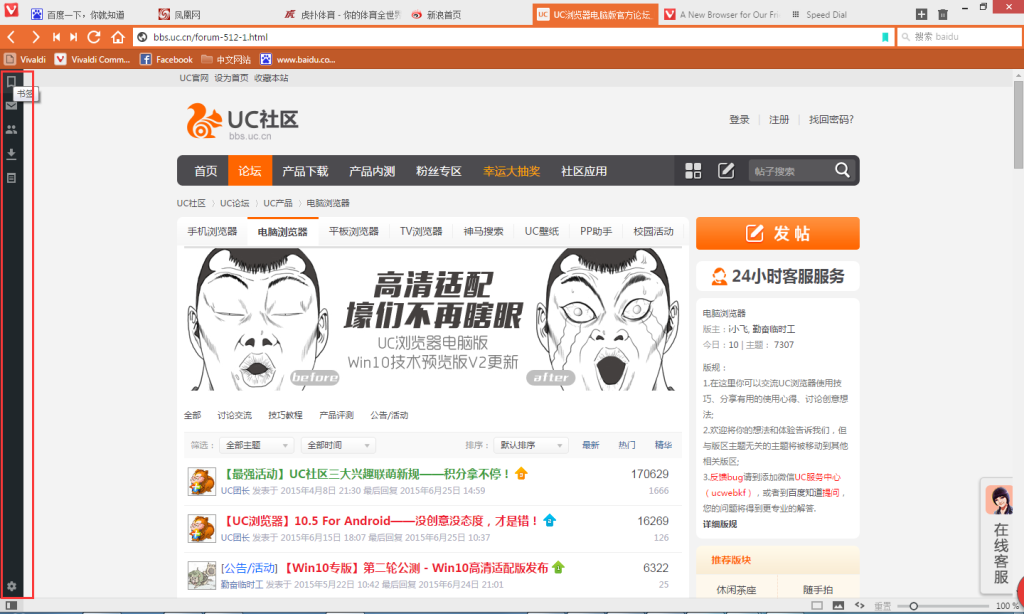
Task: Expand the 全部主题 filter dropdown
Action: click(x=257, y=445)
